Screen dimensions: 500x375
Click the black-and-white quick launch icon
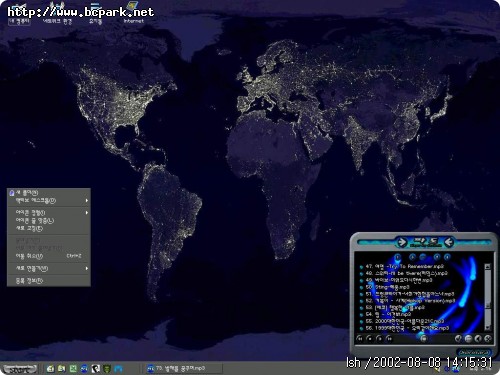click(x=96, y=369)
